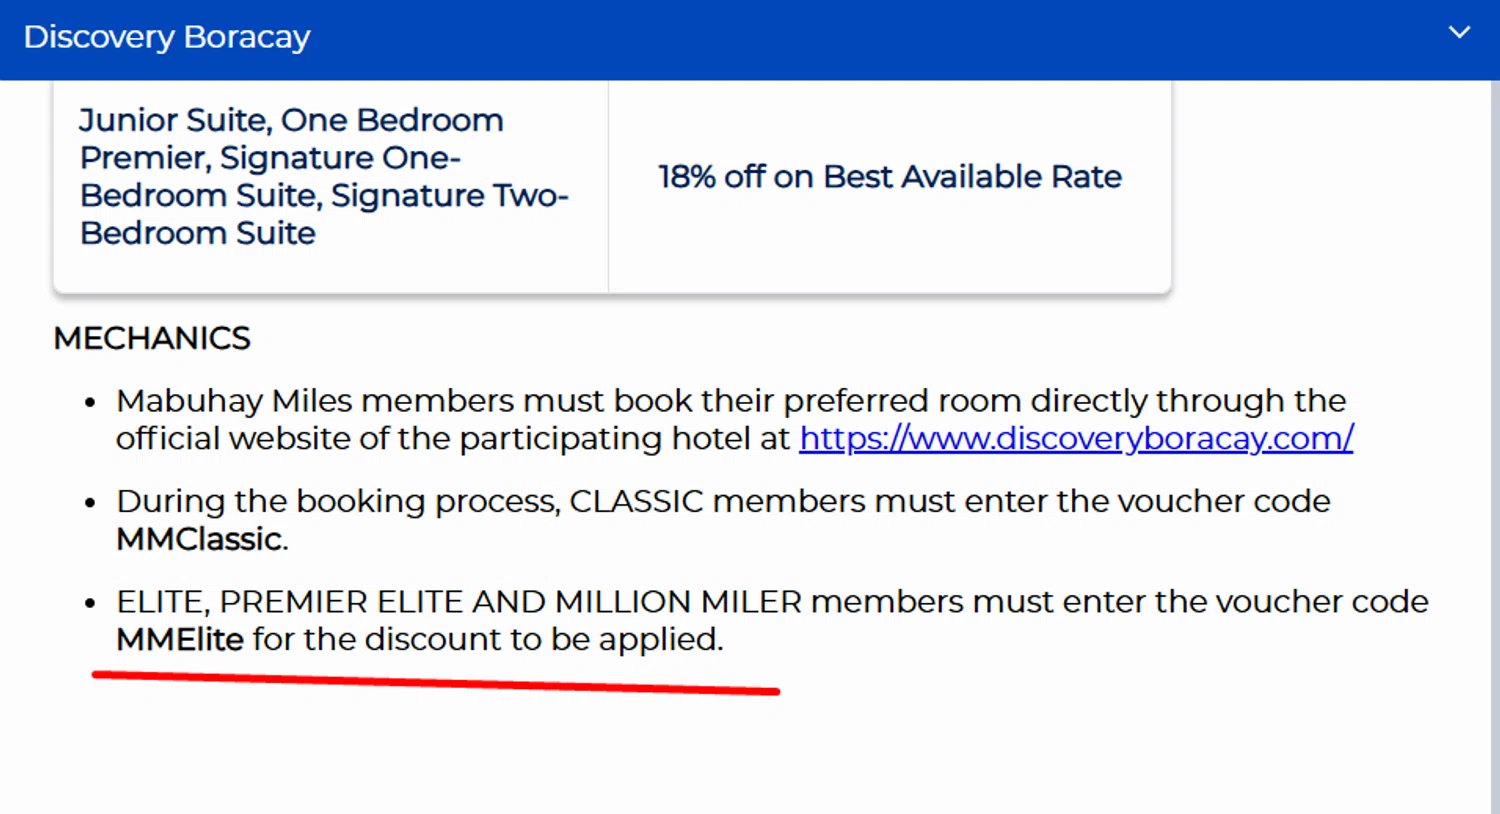Click the Junior Suite room types cell
The image size is (1500, 814).
pos(324,177)
